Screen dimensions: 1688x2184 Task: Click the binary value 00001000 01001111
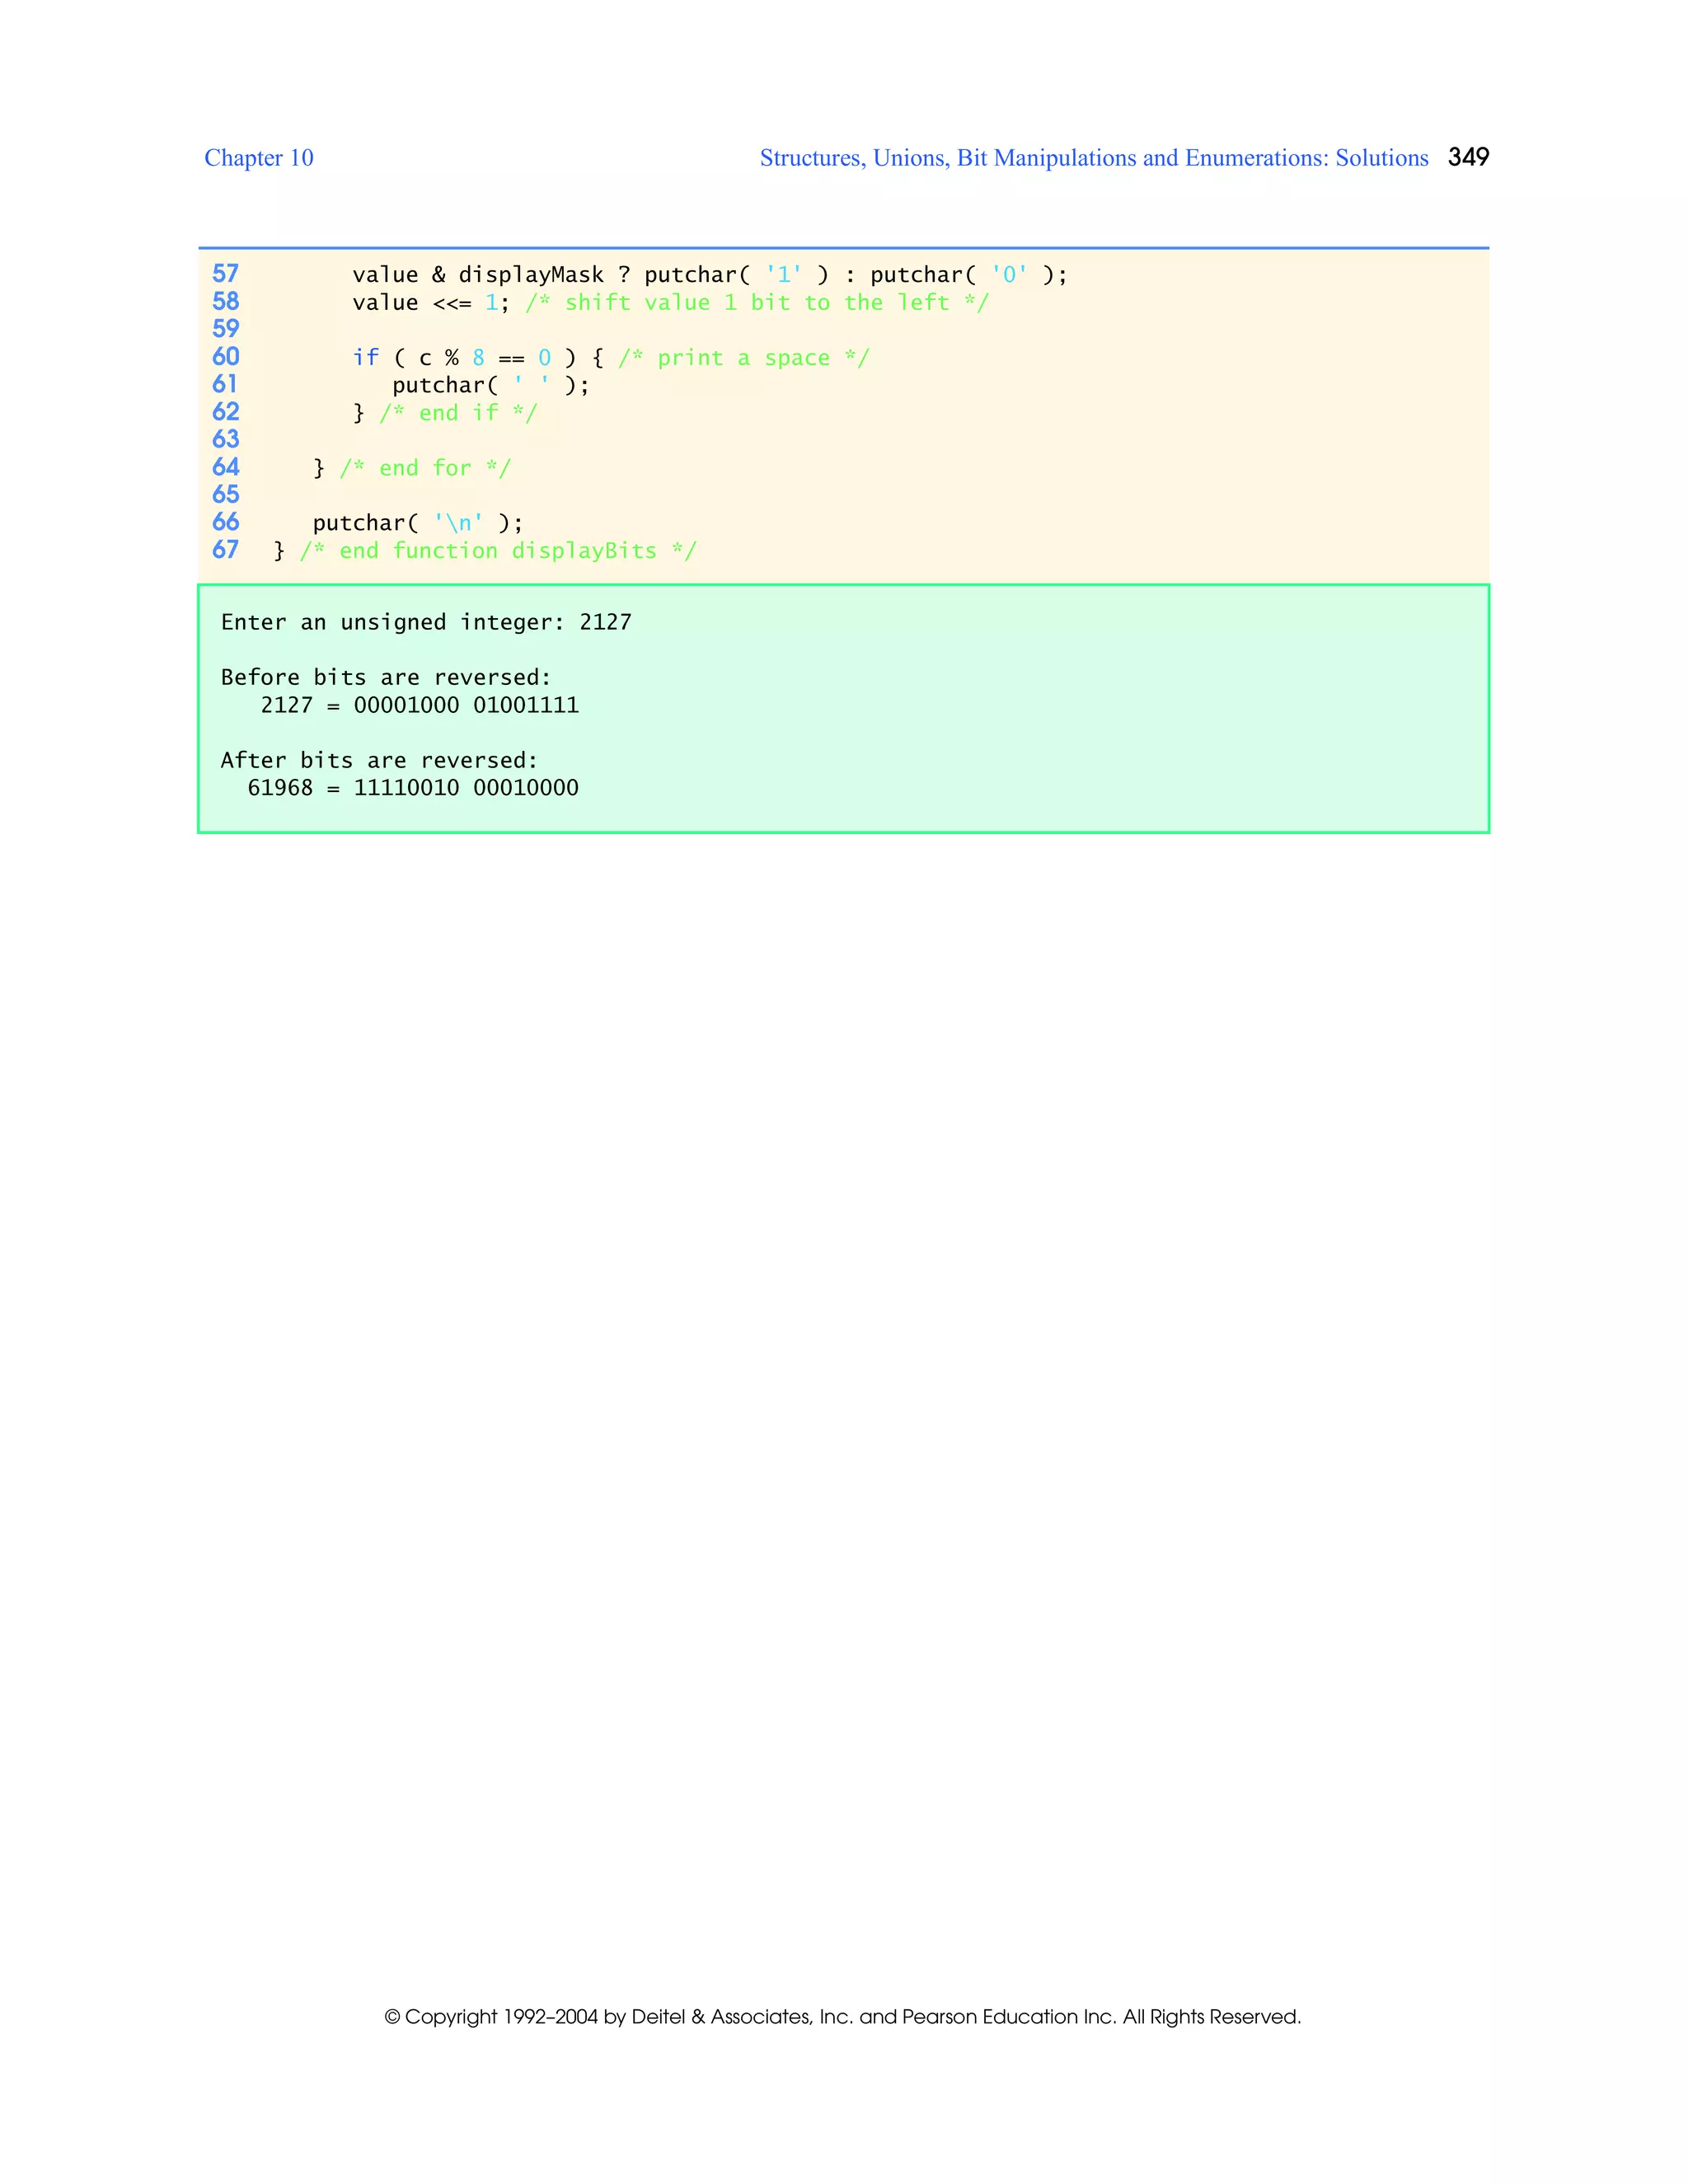click(466, 705)
